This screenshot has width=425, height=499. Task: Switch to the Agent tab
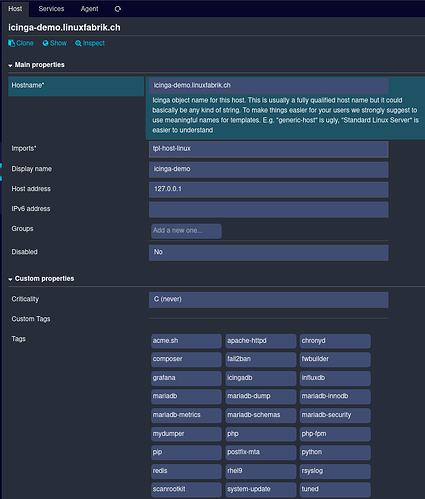[x=89, y=9]
